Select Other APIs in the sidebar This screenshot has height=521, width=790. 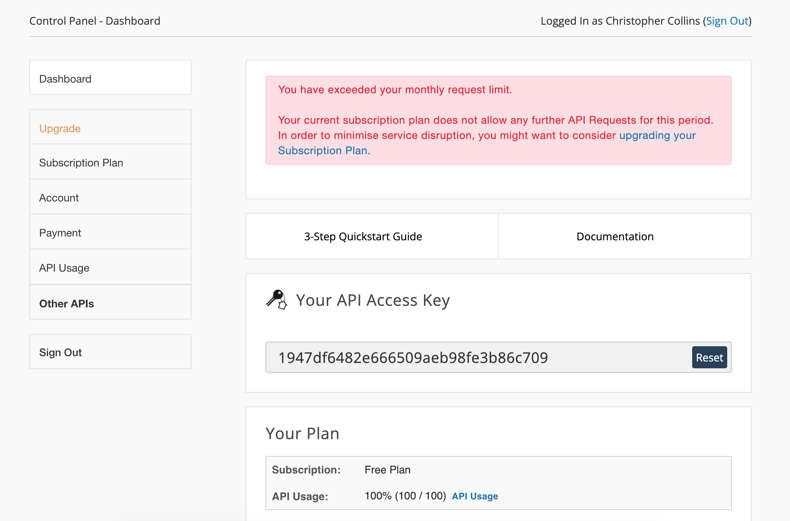coord(110,303)
